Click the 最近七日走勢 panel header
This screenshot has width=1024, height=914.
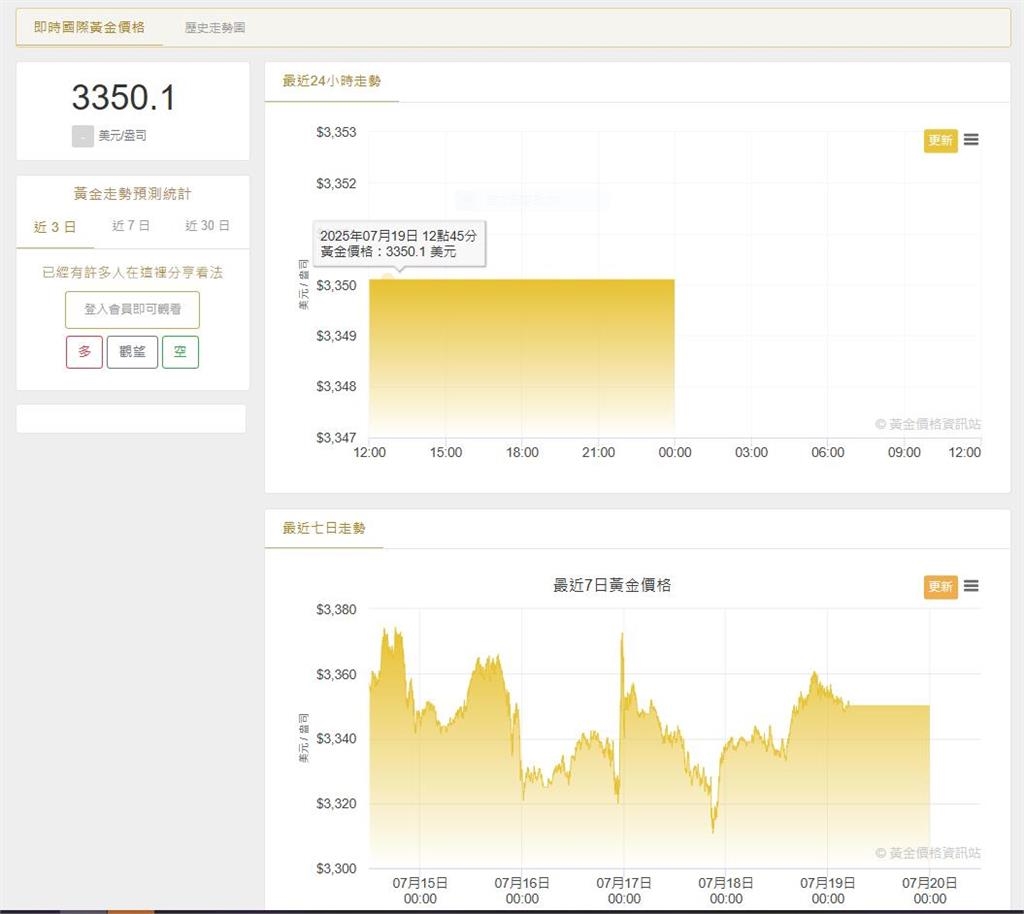[x=324, y=527]
